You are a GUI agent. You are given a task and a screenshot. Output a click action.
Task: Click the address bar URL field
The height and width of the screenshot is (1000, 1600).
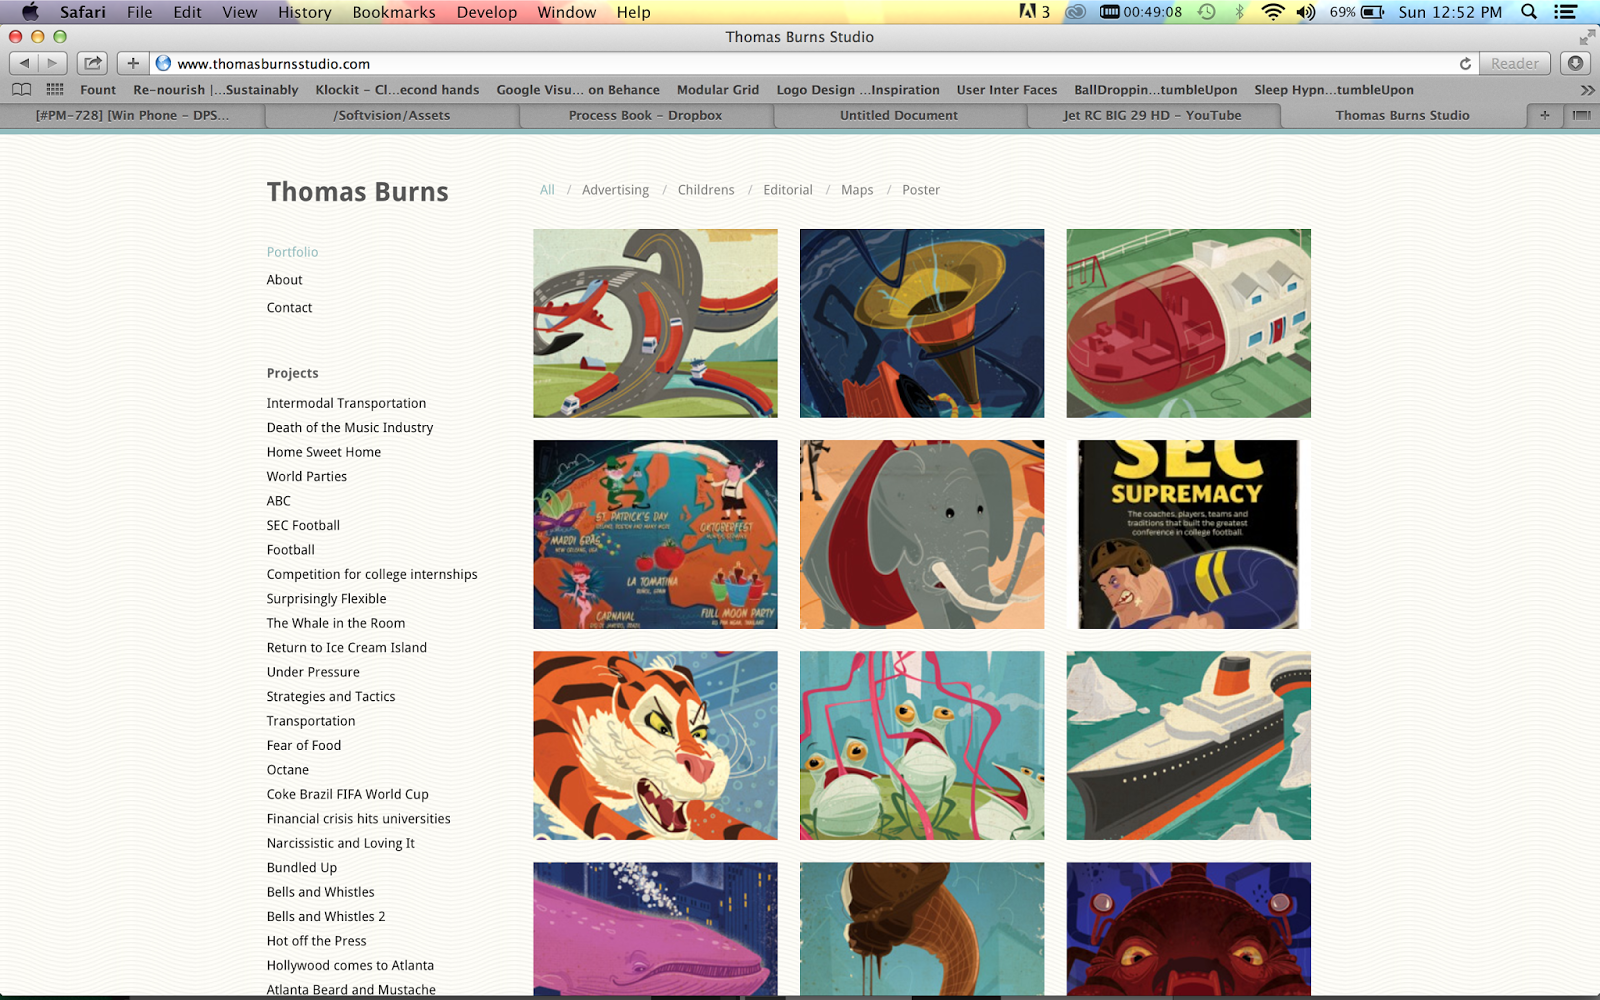(x=800, y=63)
